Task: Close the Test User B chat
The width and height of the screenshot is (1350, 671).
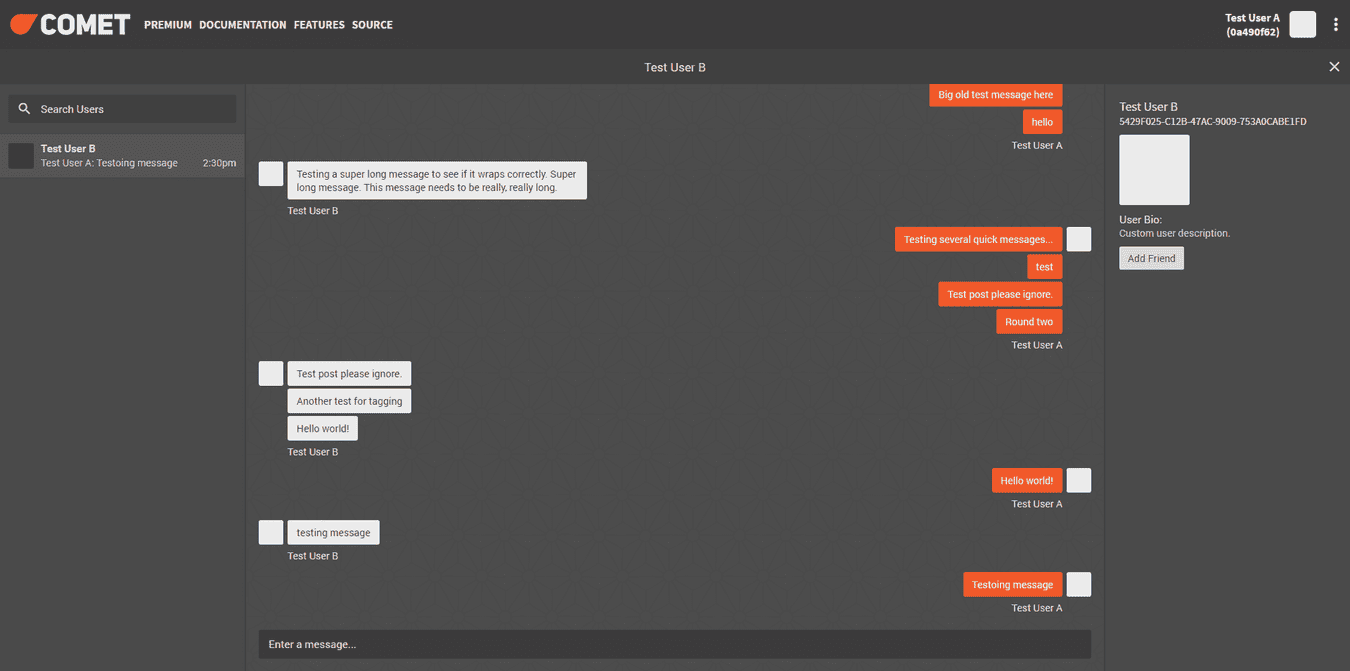Action: click(x=1334, y=67)
